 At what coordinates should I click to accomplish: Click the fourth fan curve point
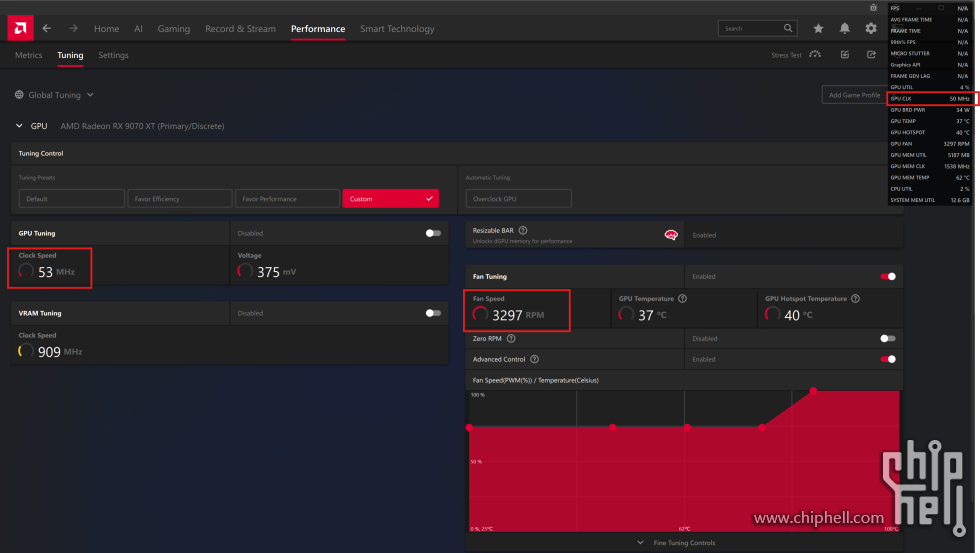pos(762,427)
